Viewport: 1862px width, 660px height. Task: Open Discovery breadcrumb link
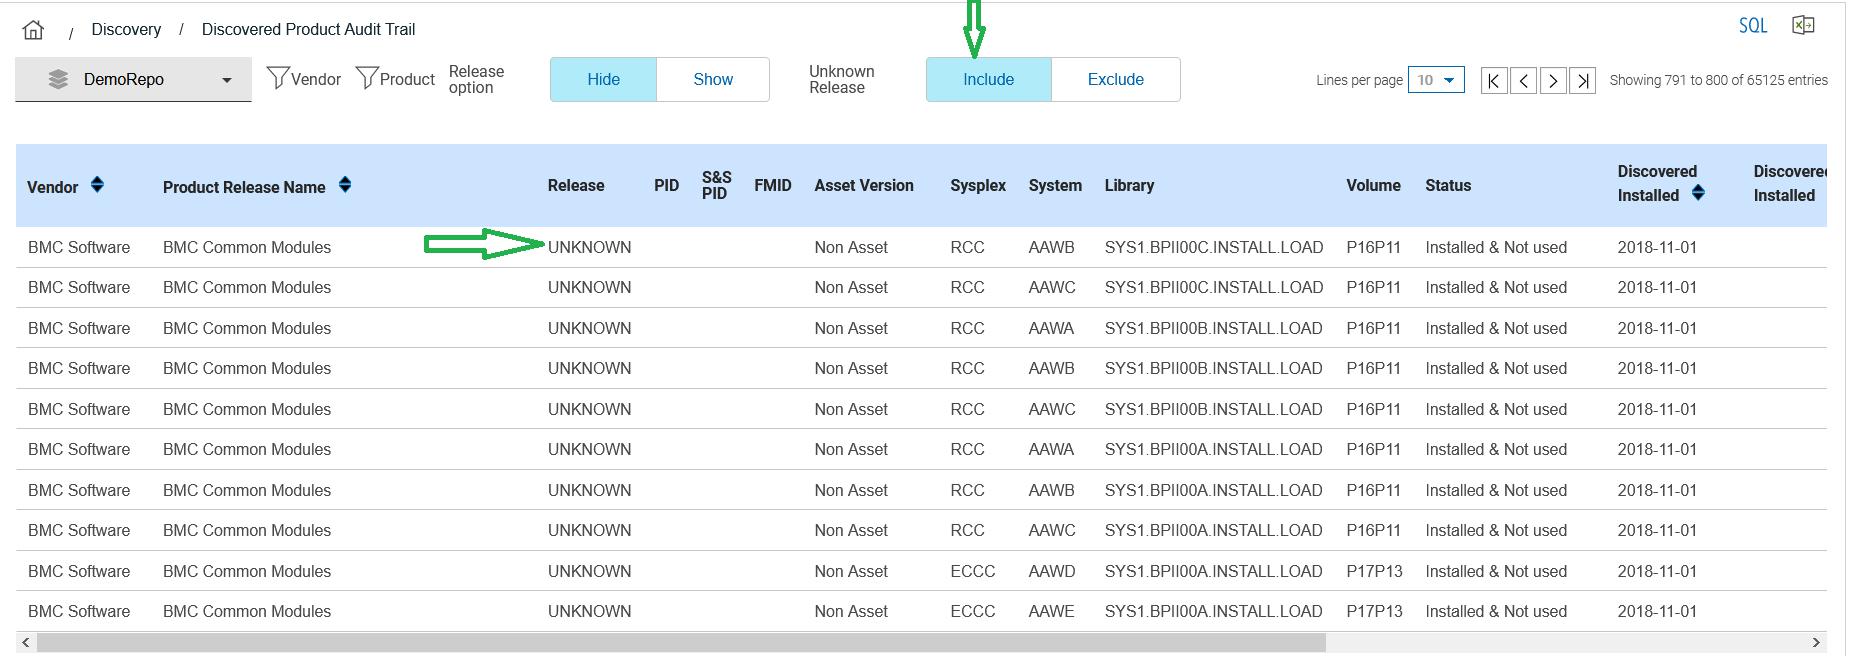tap(126, 29)
